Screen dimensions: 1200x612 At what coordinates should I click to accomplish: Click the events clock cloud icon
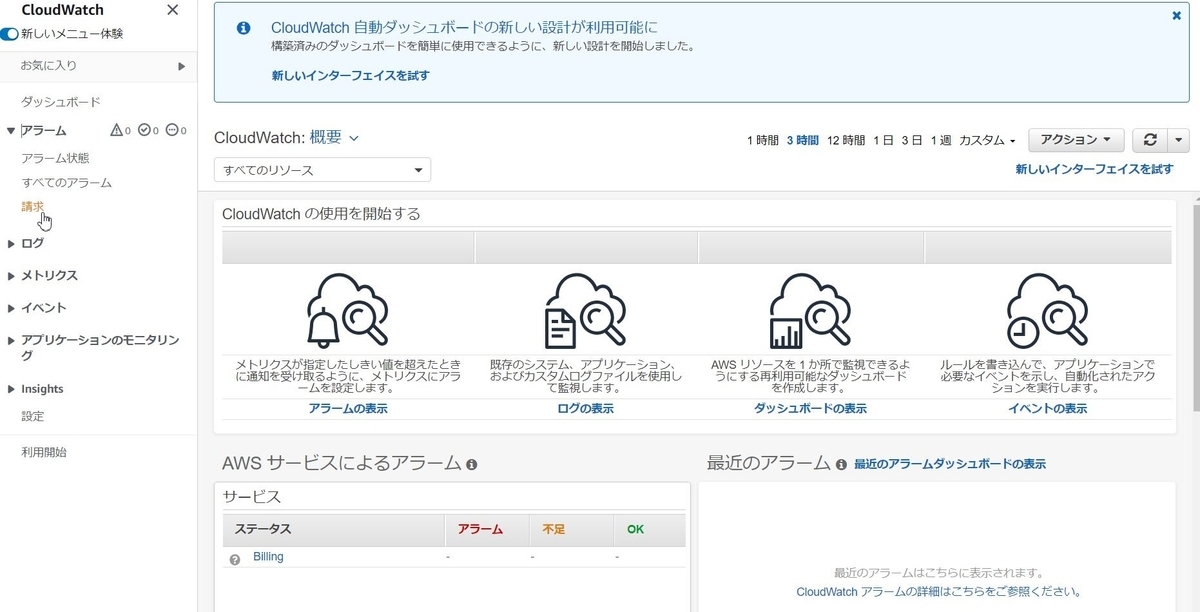pos(1048,311)
